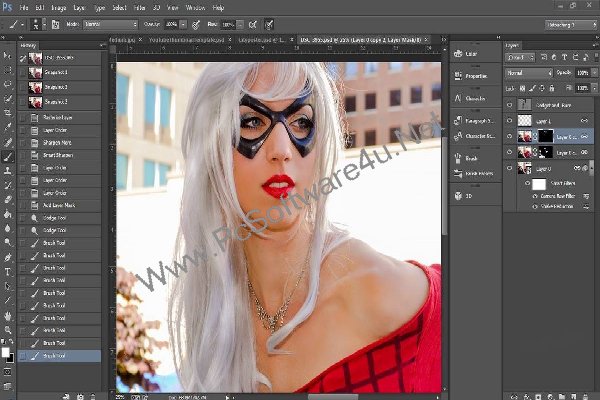Viewport: 600px width, 400px height.
Task: Select the Hand tool
Action: 7,315
